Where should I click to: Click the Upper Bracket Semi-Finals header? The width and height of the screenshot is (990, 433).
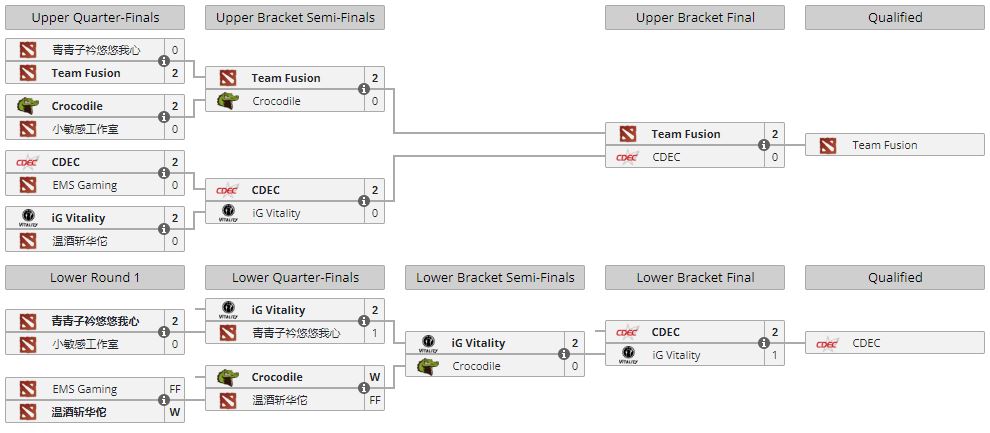[x=295, y=17]
